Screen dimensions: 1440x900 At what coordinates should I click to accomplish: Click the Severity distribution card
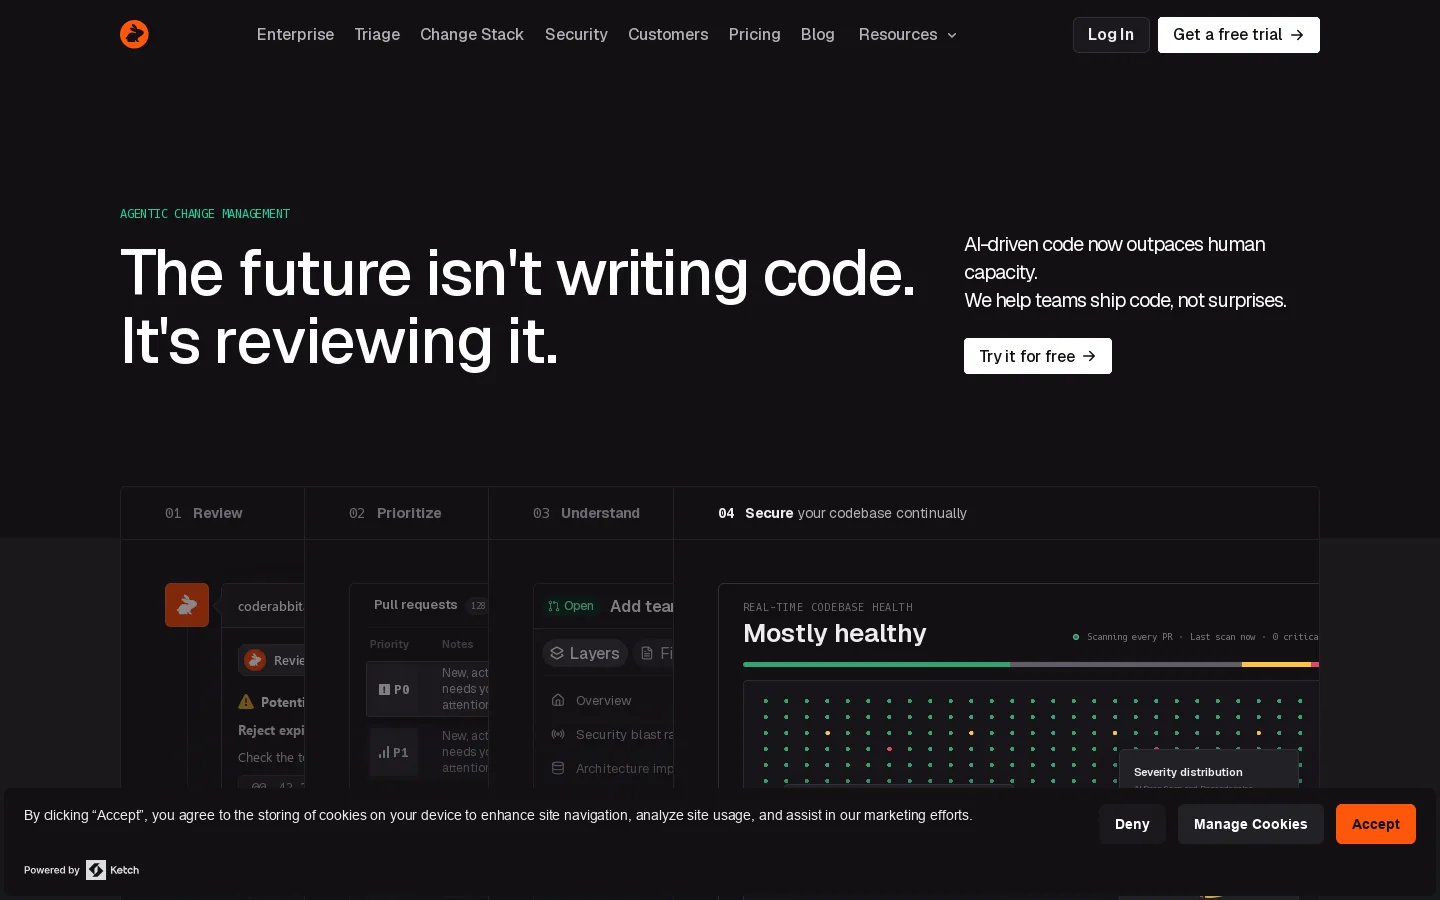coord(1209,770)
